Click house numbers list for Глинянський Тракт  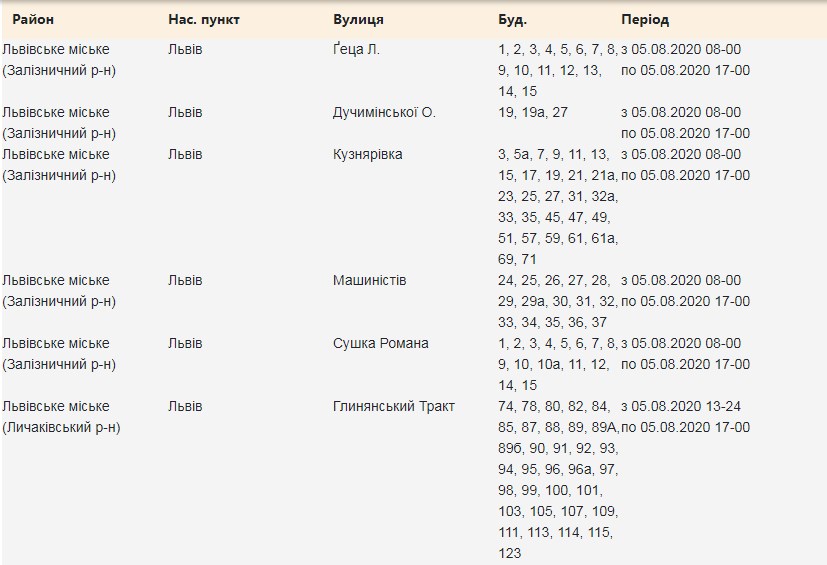coord(556,479)
